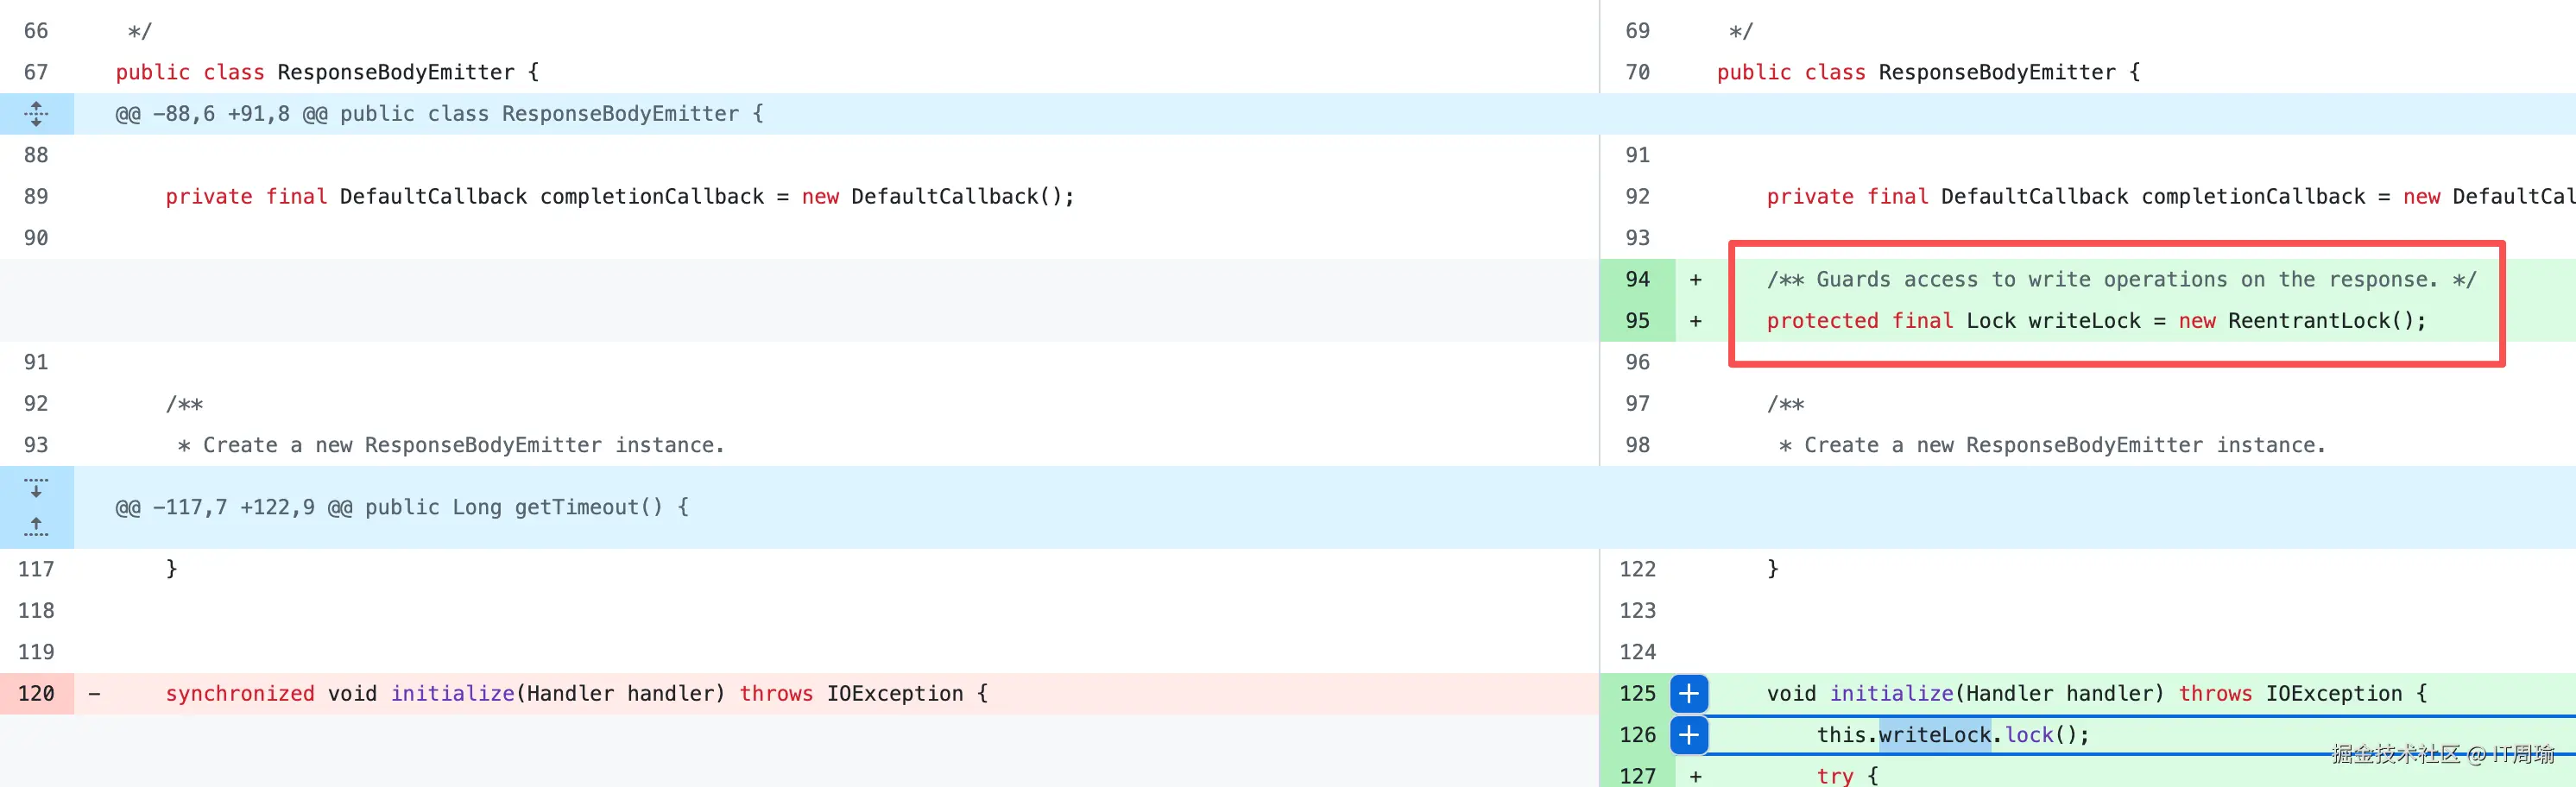Add comment on line 126 with plus icon
The width and height of the screenshot is (2576, 787).
[x=1689, y=735]
